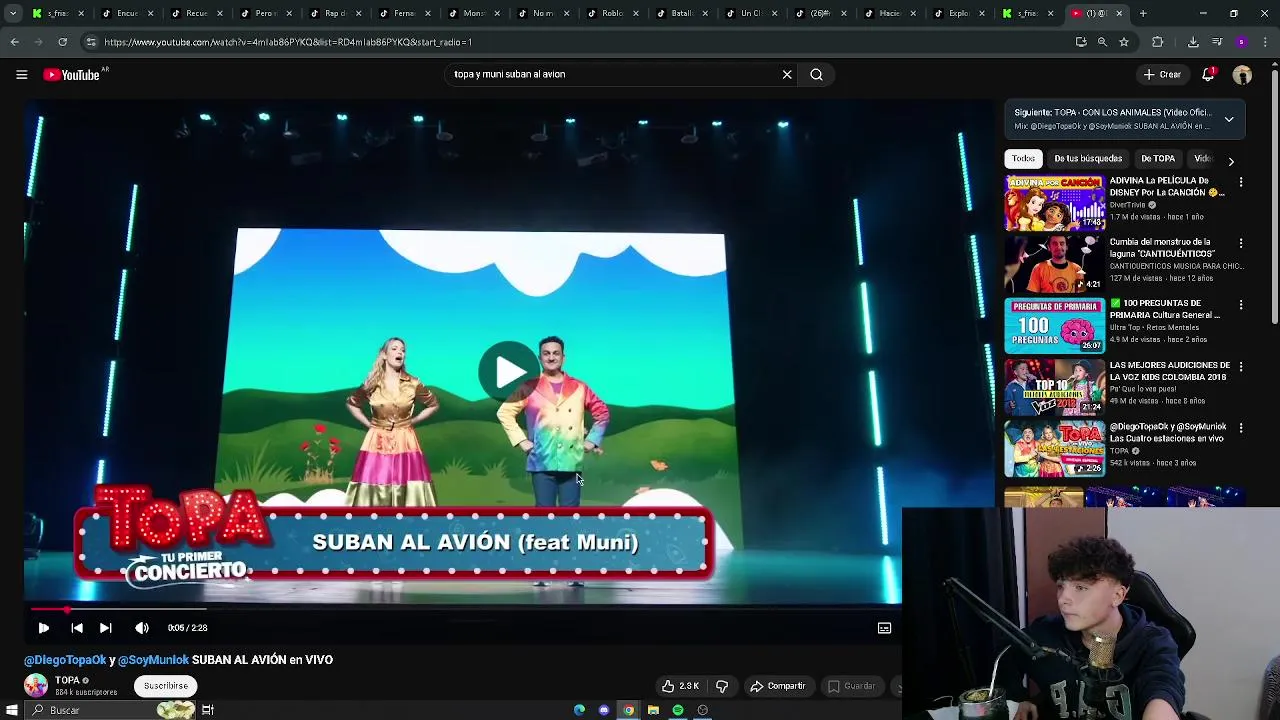The width and height of the screenshot is (1280, 720).
Task: Select the De tus búsquedas chip
Action: tap(1088, 158)
